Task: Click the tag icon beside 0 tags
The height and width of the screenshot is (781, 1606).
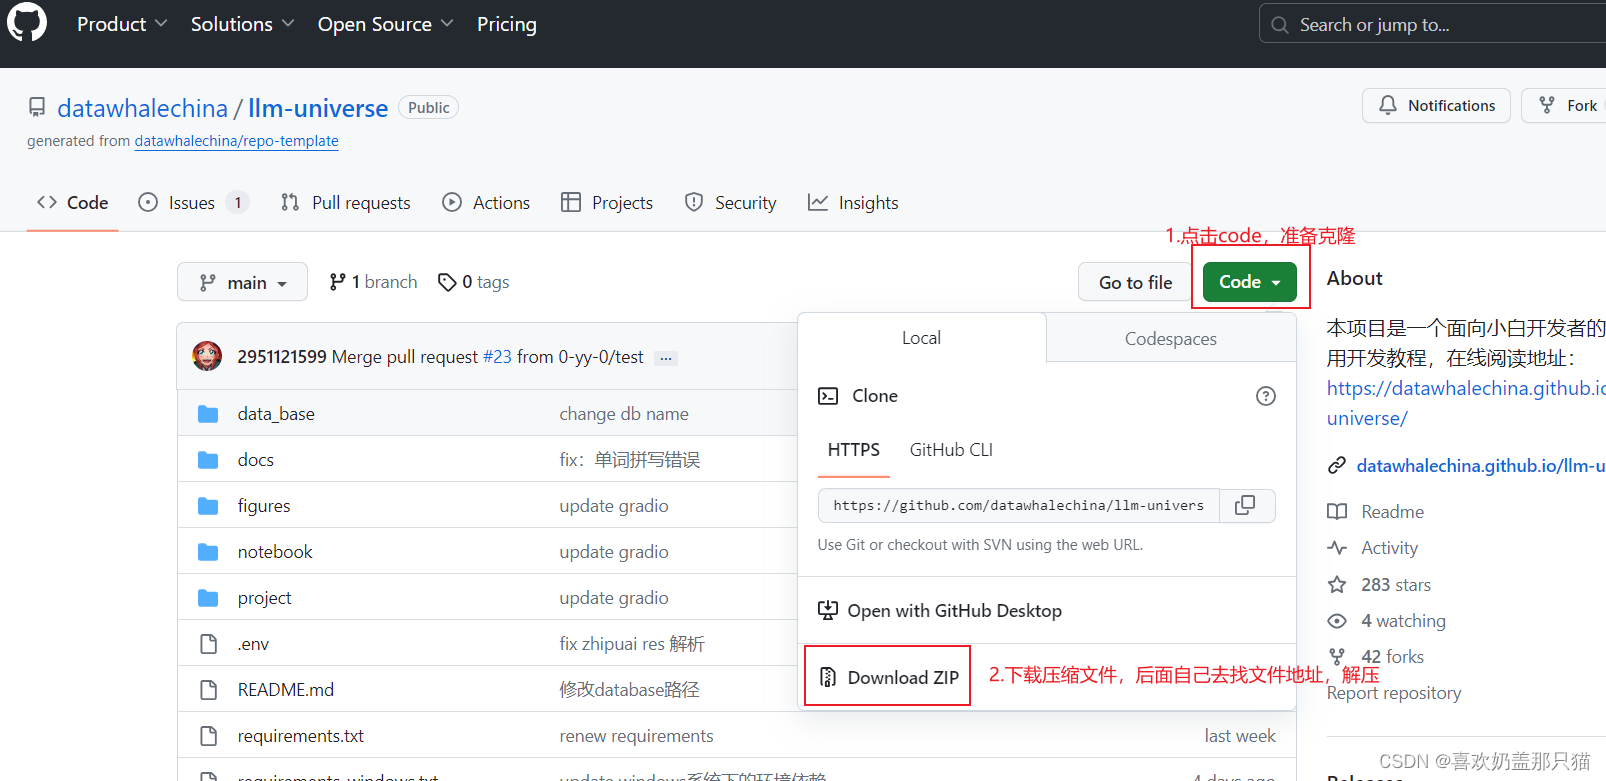Action: 447,283
